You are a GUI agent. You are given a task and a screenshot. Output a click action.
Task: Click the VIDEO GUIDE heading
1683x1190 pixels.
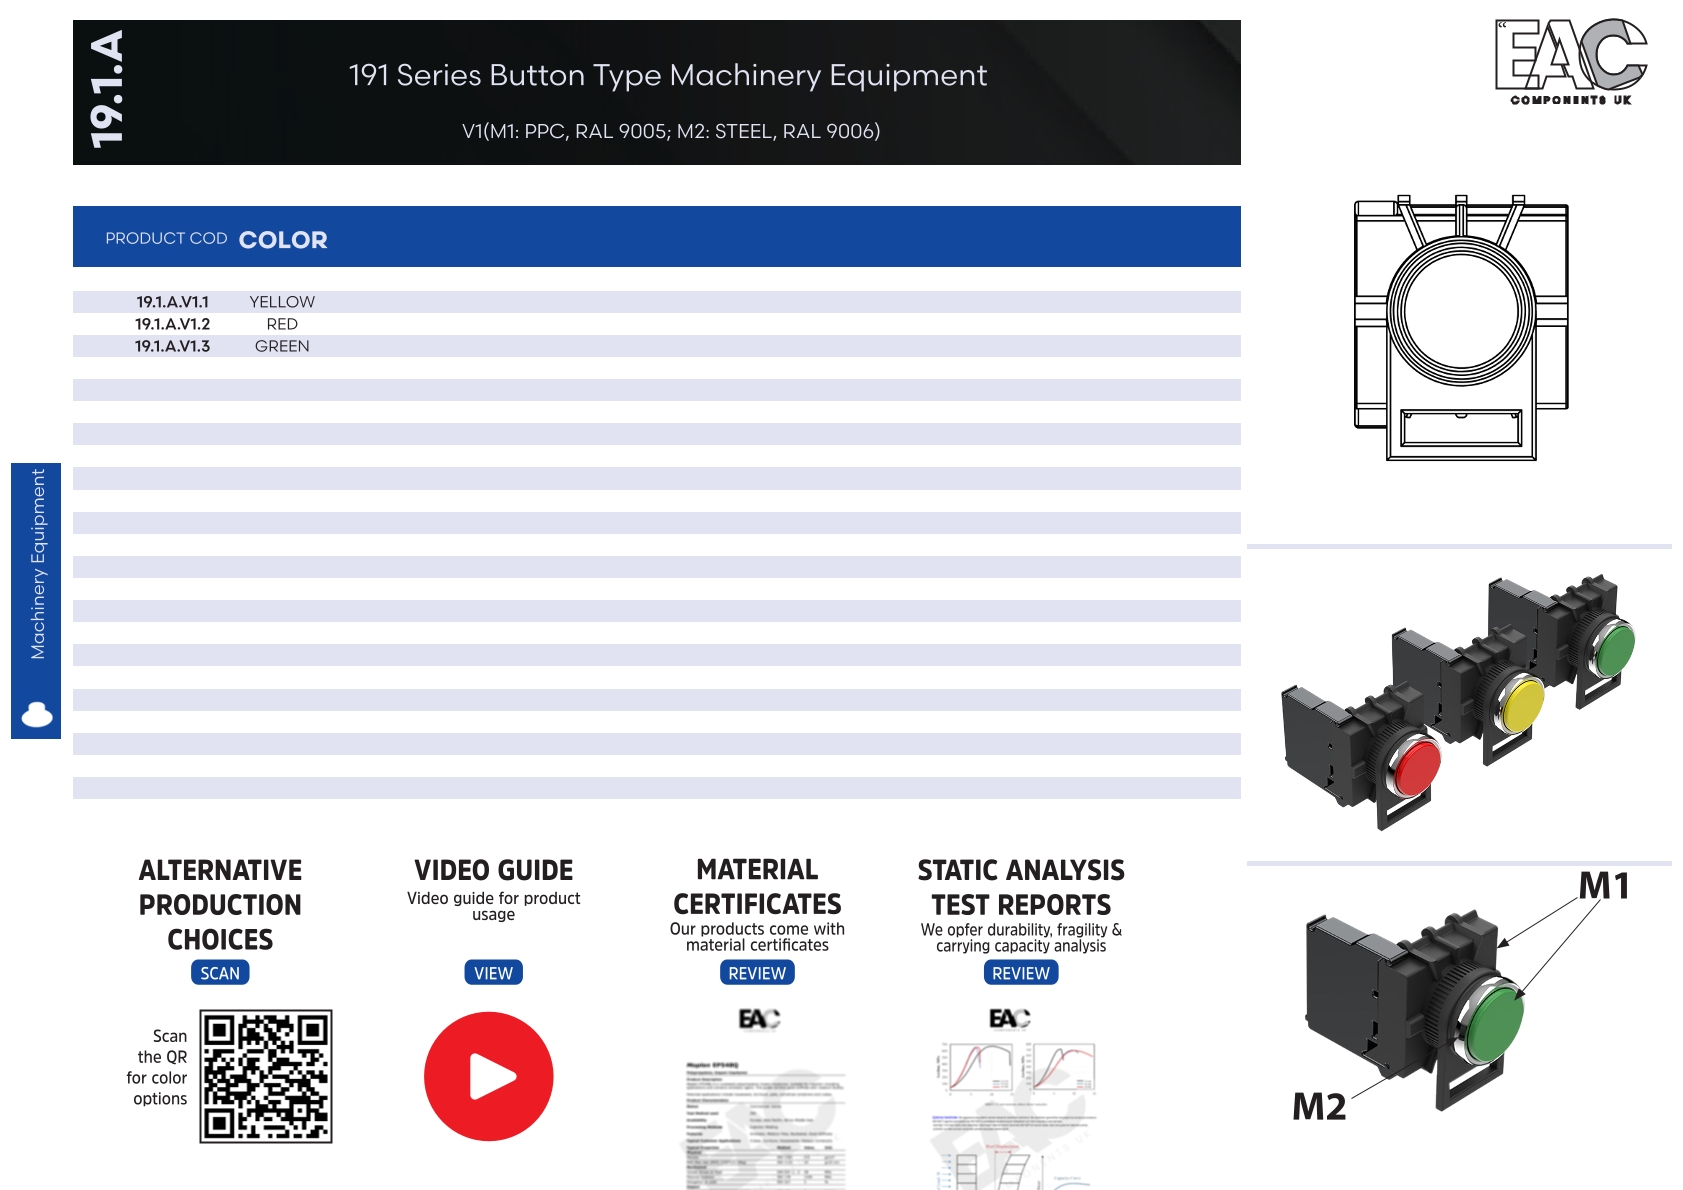[493, 870]
